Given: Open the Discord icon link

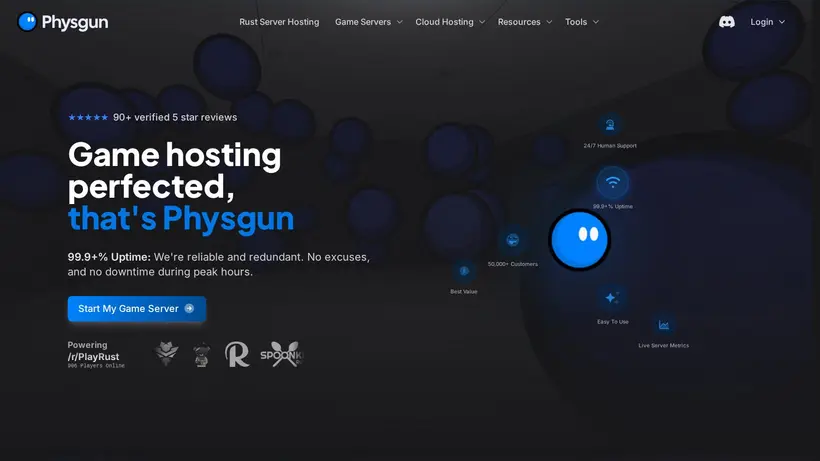Looking at the screenshot, I should pyautogui.click(x=726, y=22).
